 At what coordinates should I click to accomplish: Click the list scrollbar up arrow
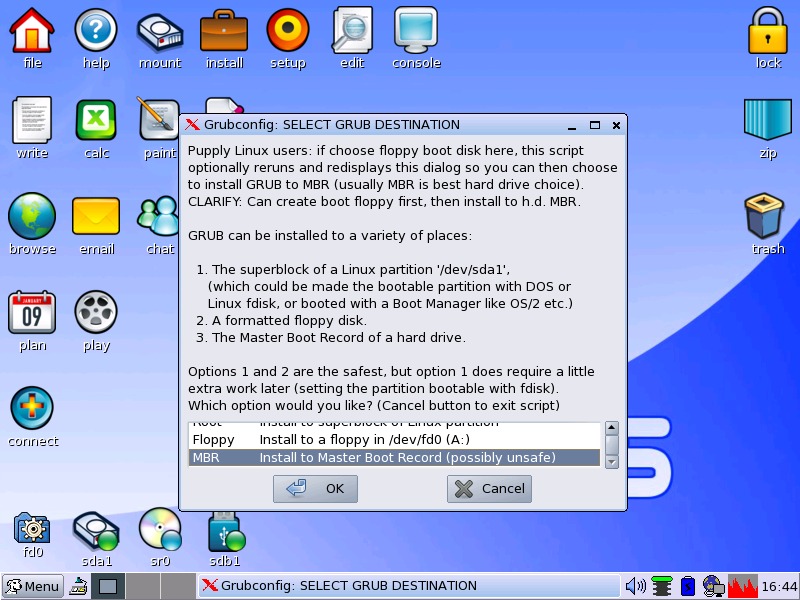point(612,428)
